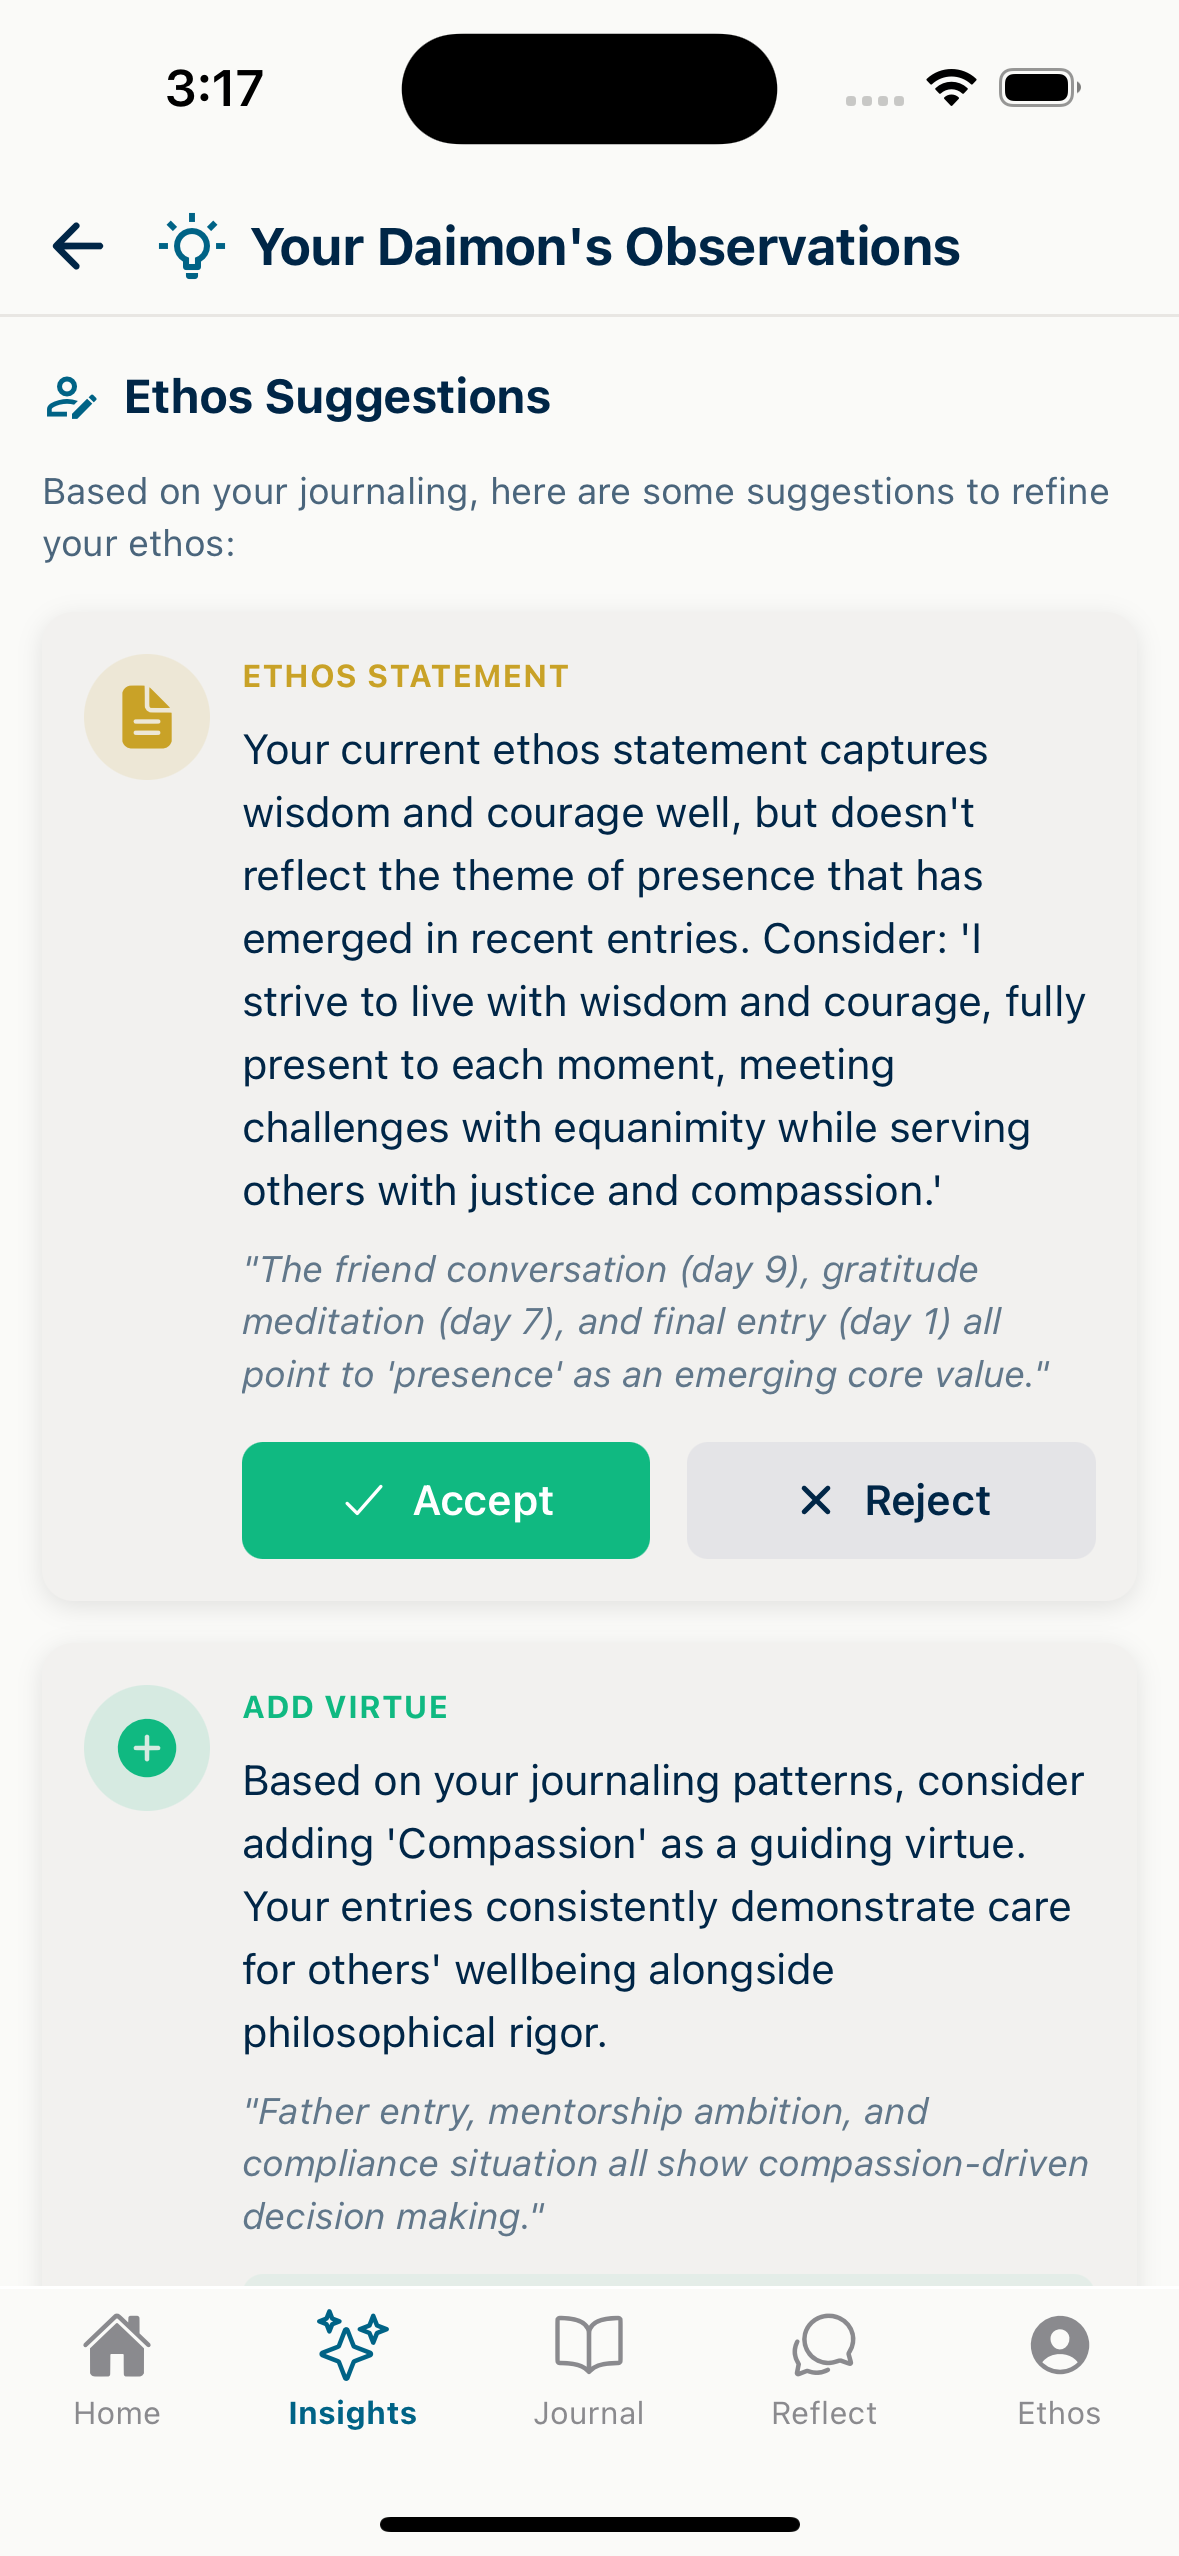The width and height of the screenshot is (1179, 2556).
Task: Reject the ethos statement suggestion
Action: 890,1500
